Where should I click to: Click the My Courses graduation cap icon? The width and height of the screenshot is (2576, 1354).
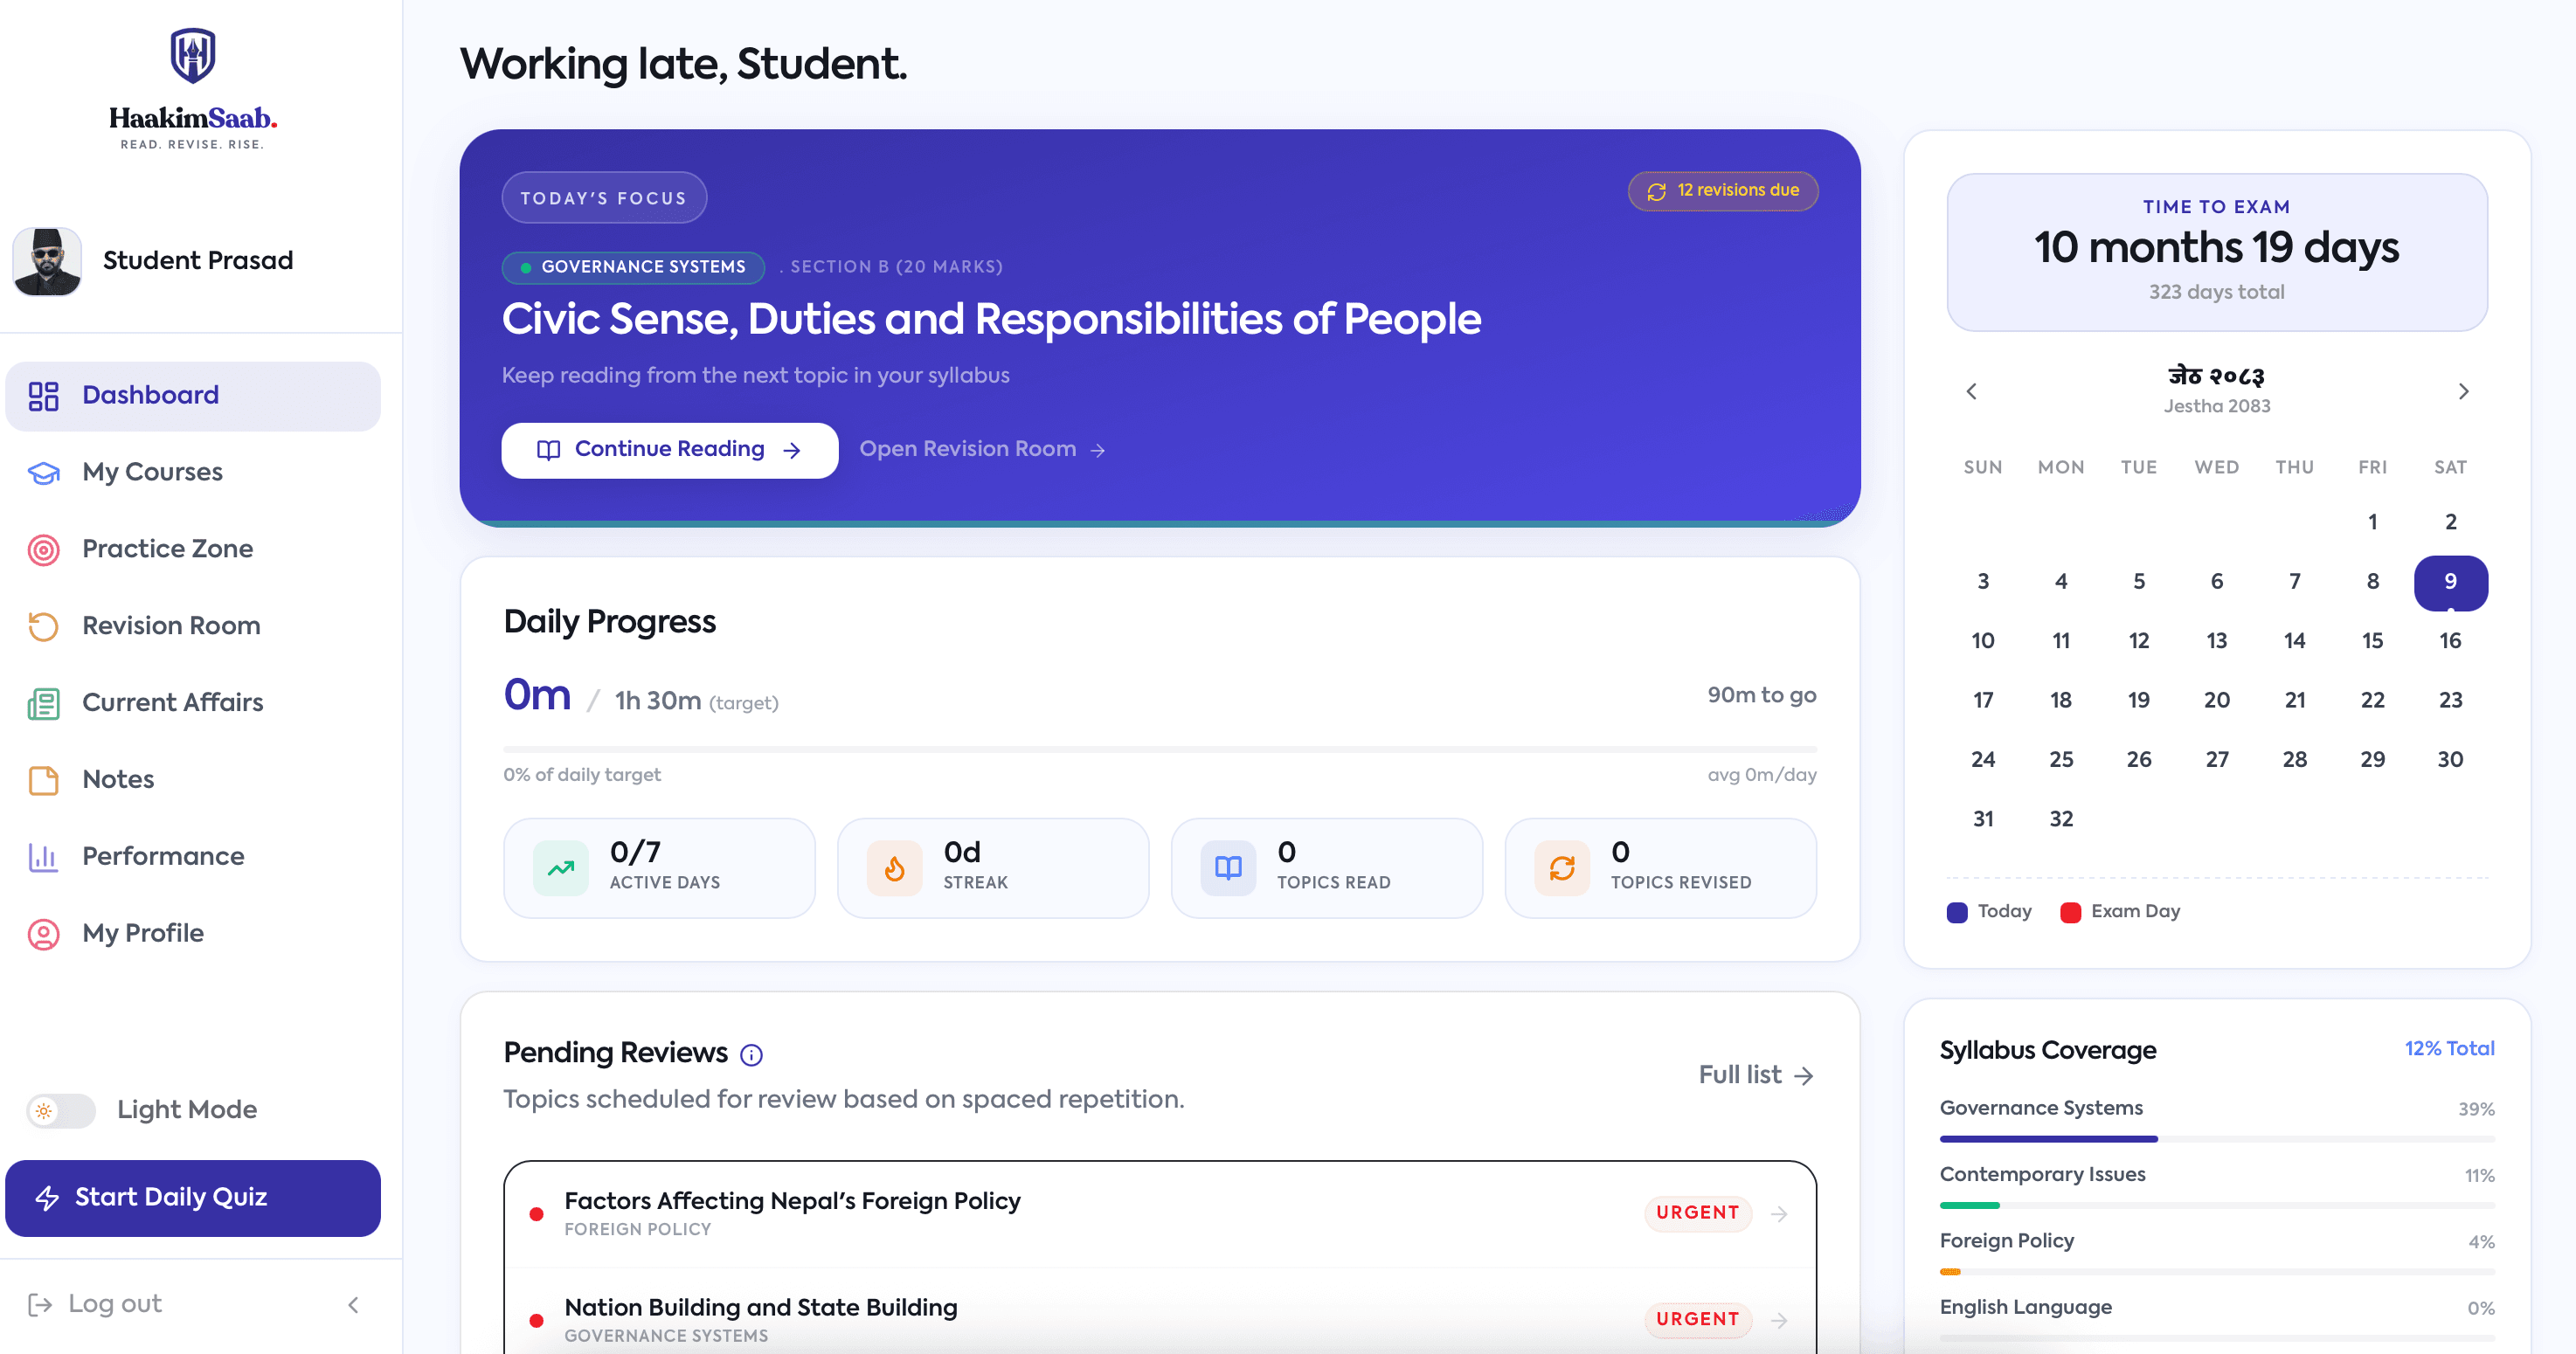point(43,472)
